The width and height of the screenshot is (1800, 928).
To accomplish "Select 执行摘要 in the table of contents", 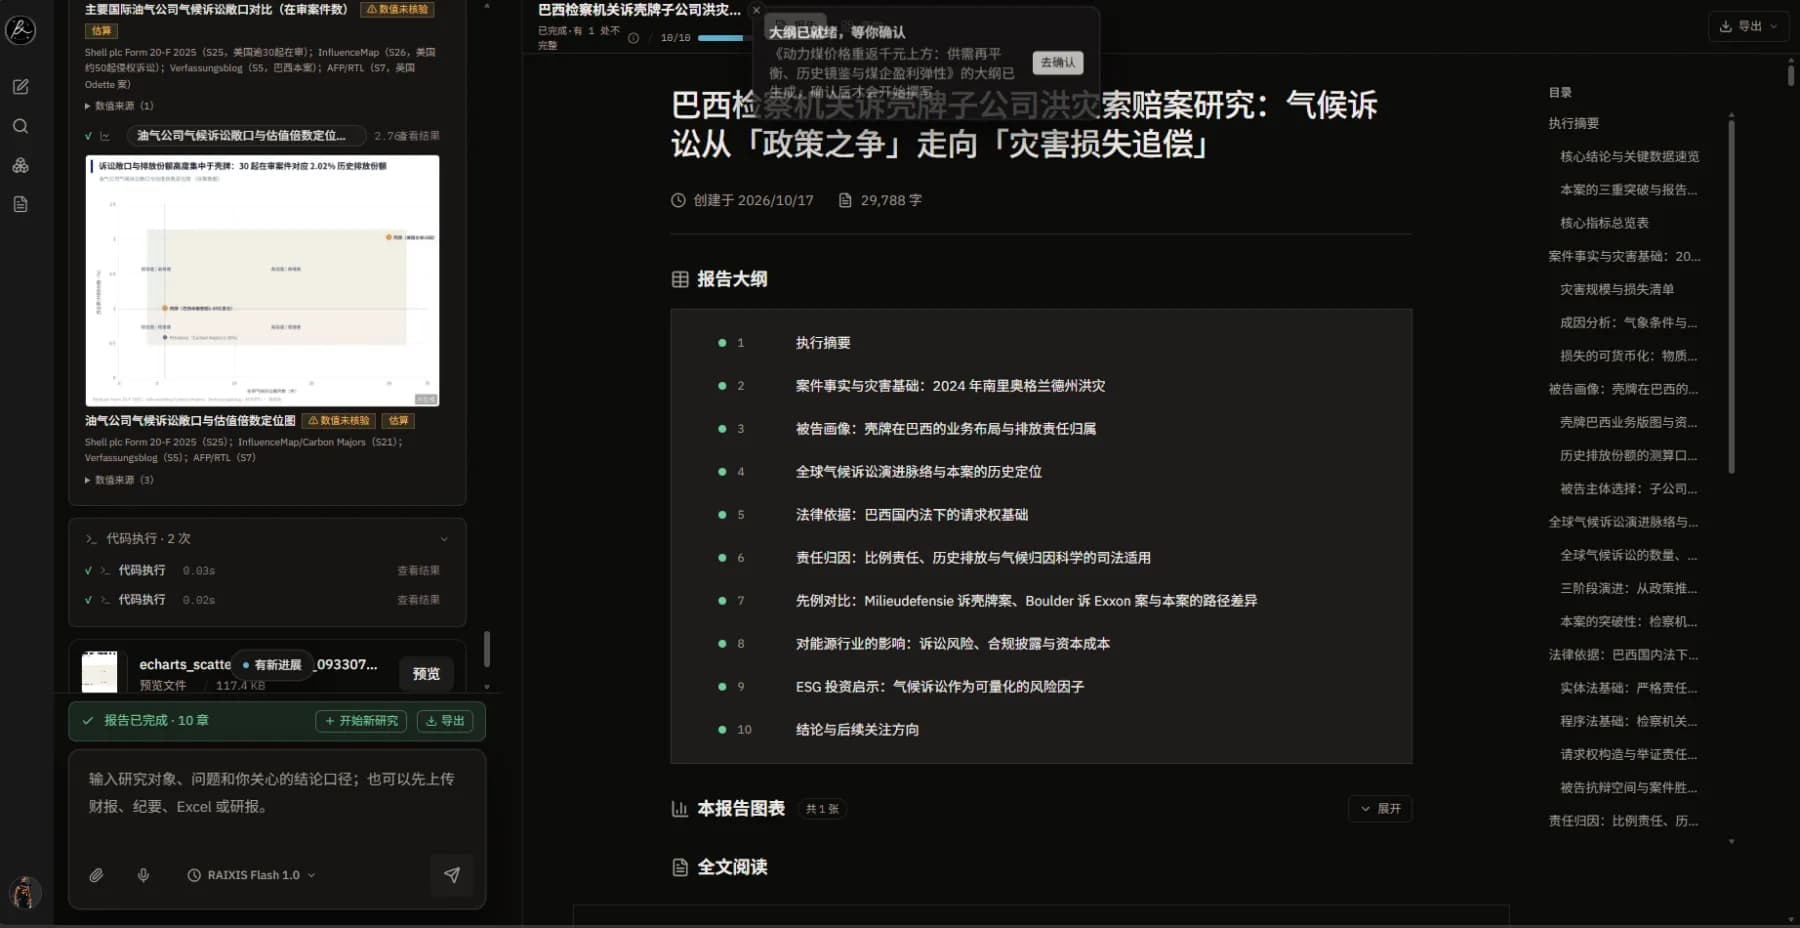I will 1574,123.
